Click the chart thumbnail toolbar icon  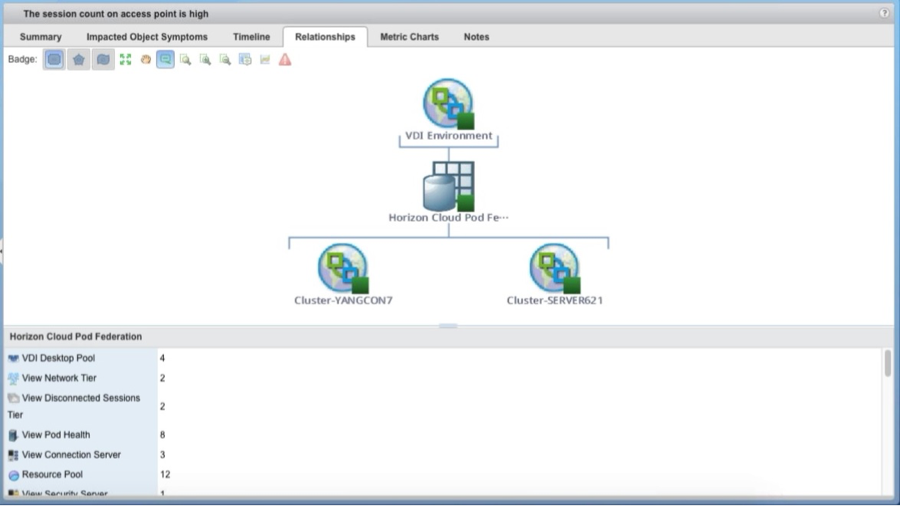coord(265,59)
